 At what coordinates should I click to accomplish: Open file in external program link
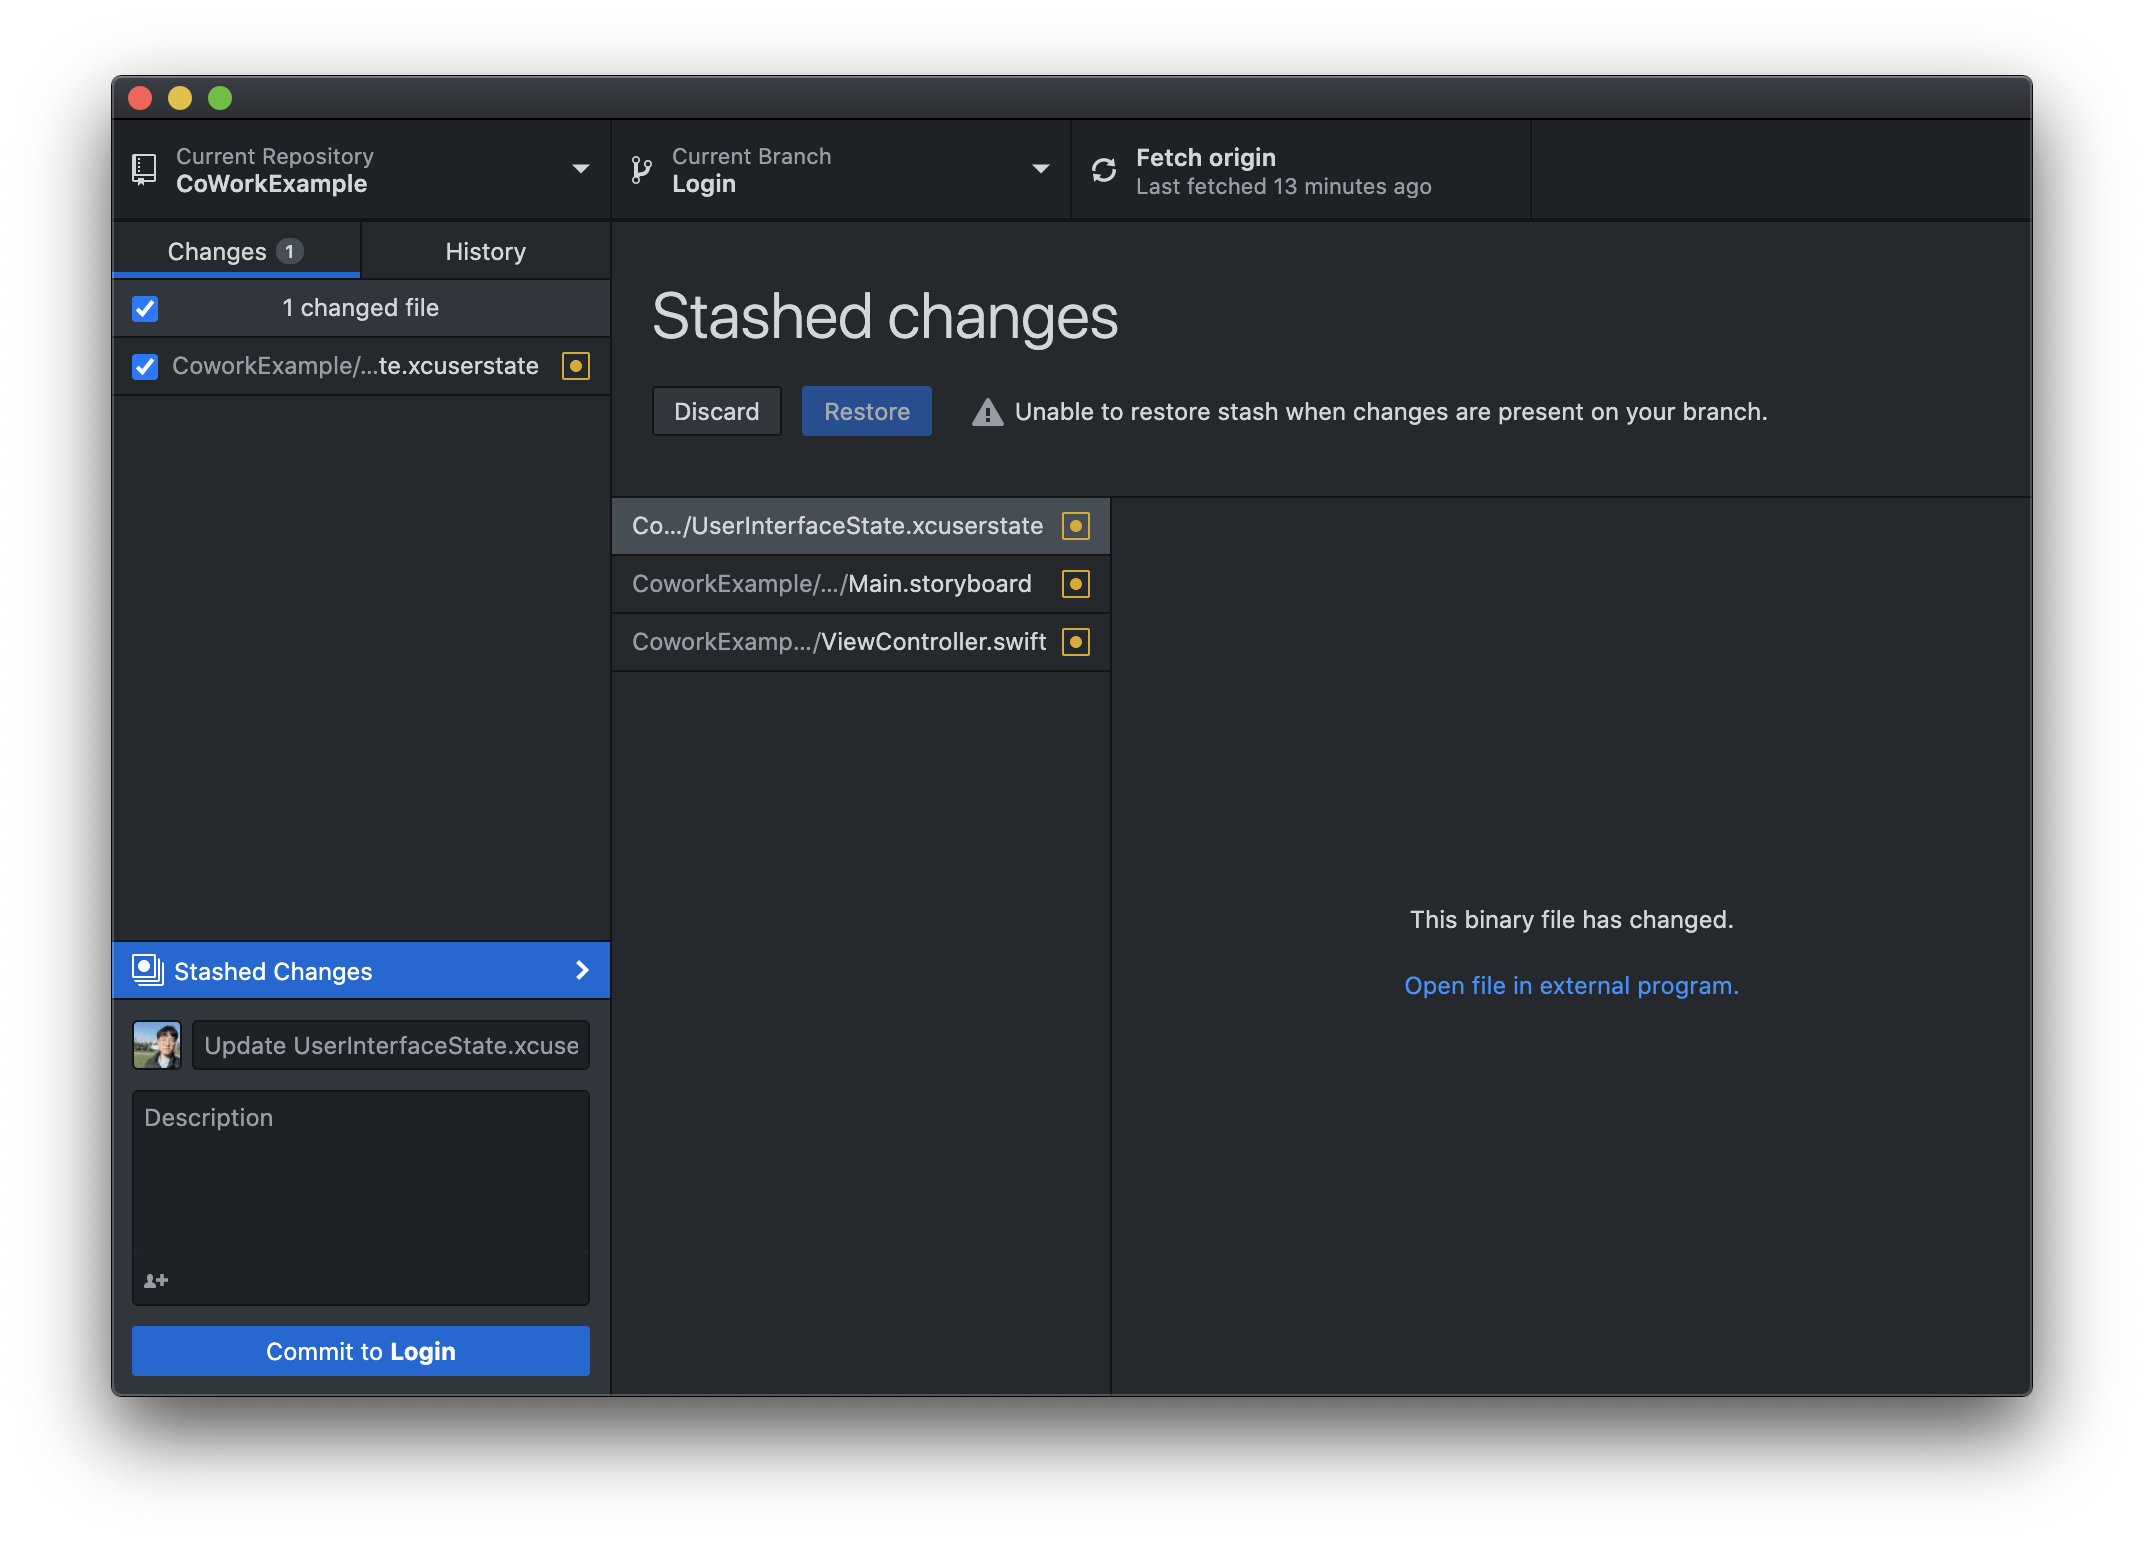coord(1571,986)
